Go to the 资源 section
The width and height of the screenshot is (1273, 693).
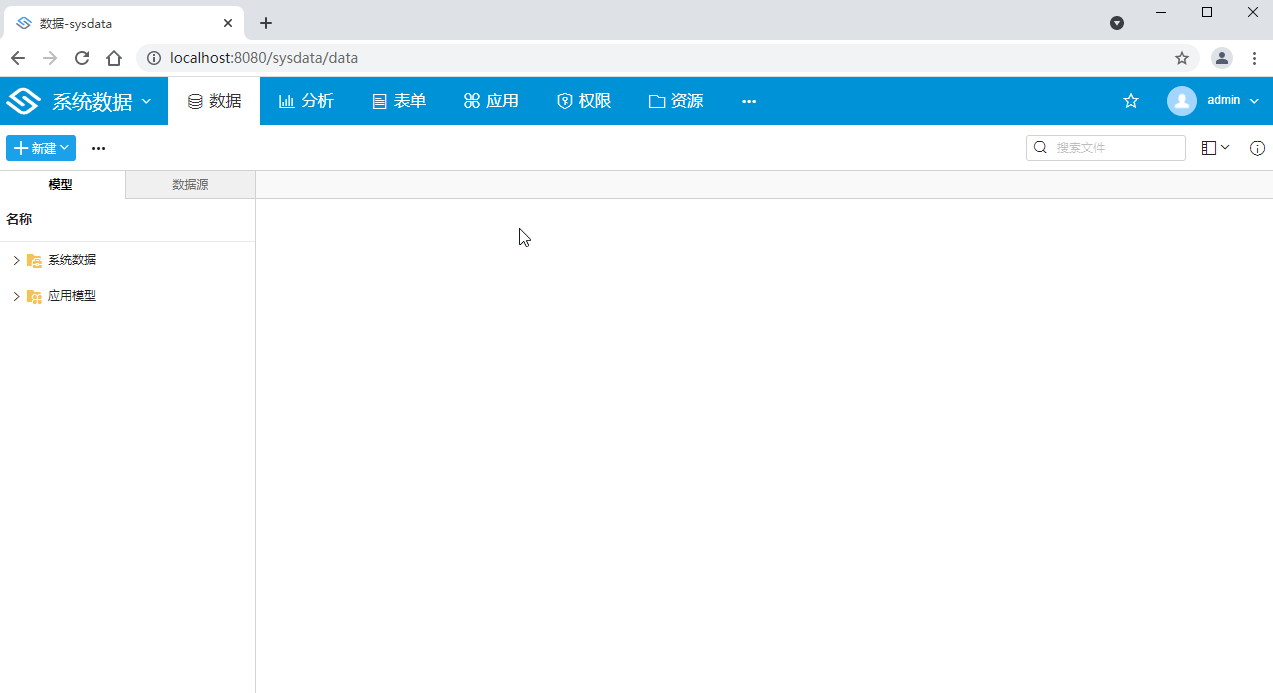point(676,101)
